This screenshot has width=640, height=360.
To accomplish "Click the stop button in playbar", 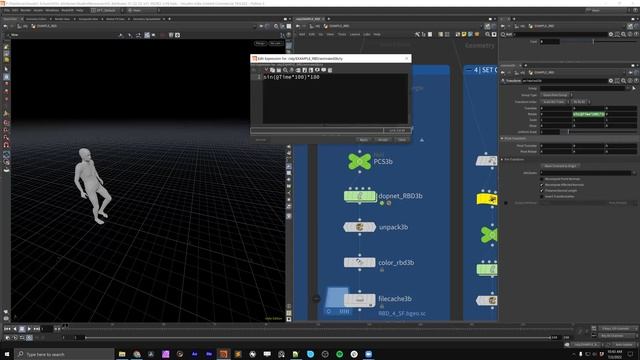I will pos(22,329).
